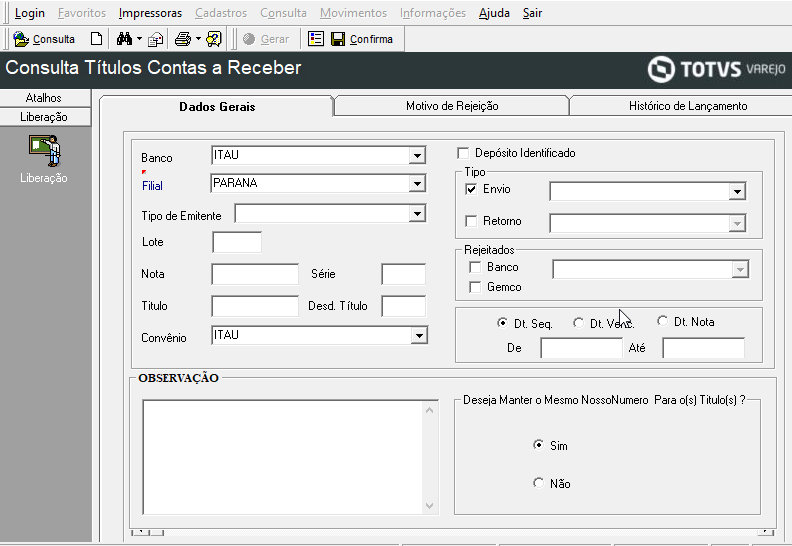Click the Titulo input field

pos(255,306)
